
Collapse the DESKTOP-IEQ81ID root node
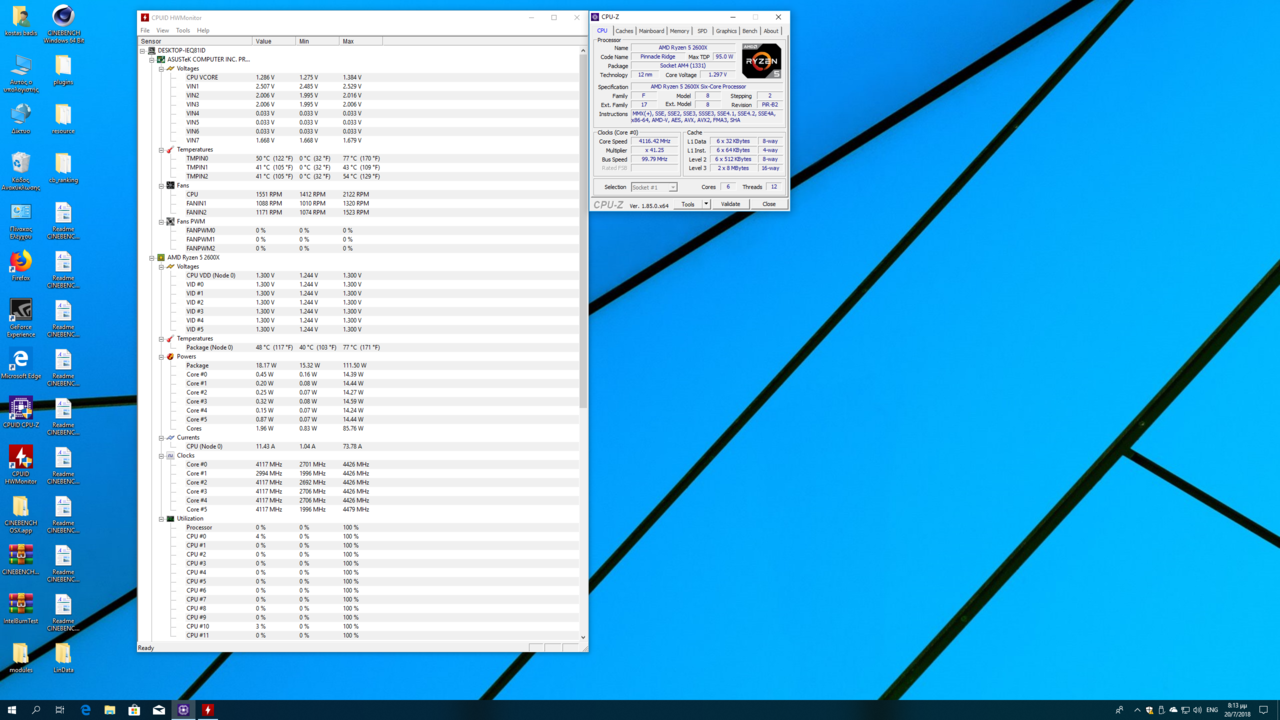click(x=143, y=50)
